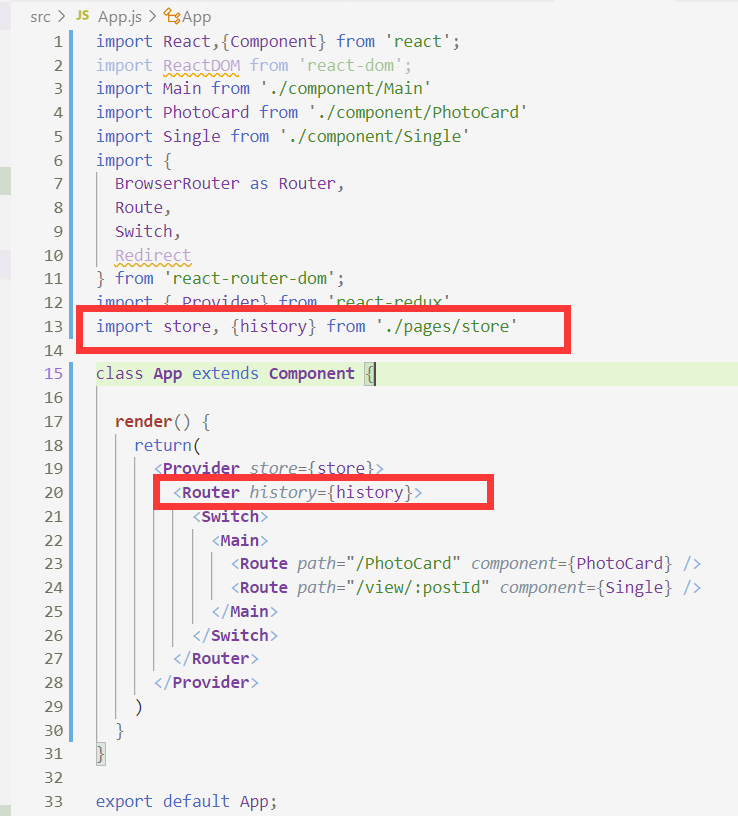Click 'export default App;' statement

186,801
